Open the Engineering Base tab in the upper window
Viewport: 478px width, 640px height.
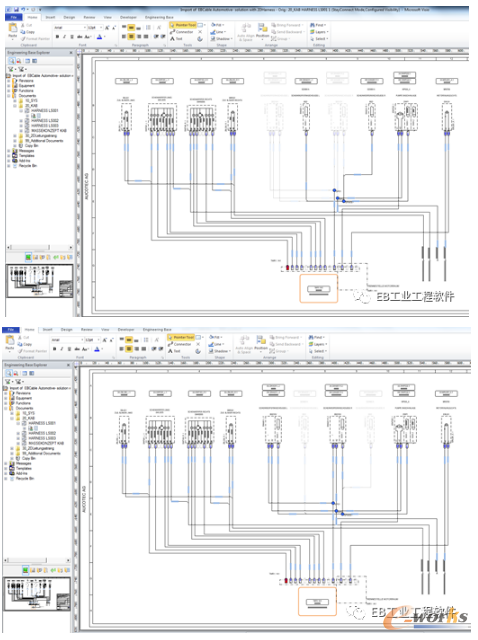coord(159,17)
